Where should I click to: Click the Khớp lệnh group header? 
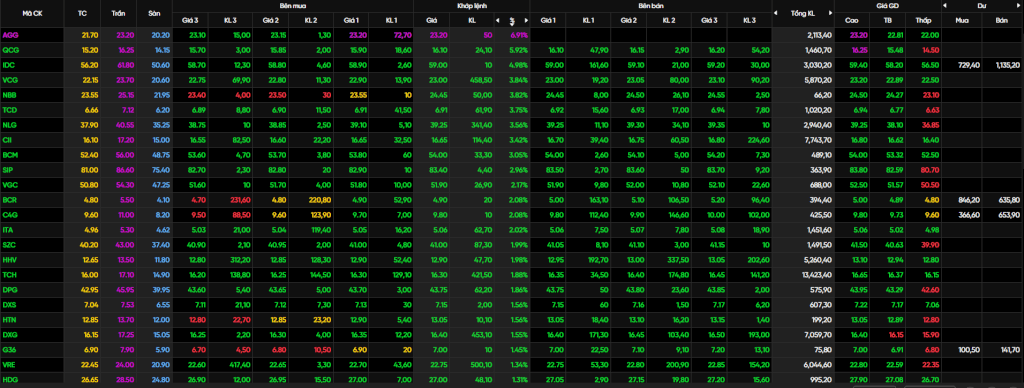click(x=471, y=6)
